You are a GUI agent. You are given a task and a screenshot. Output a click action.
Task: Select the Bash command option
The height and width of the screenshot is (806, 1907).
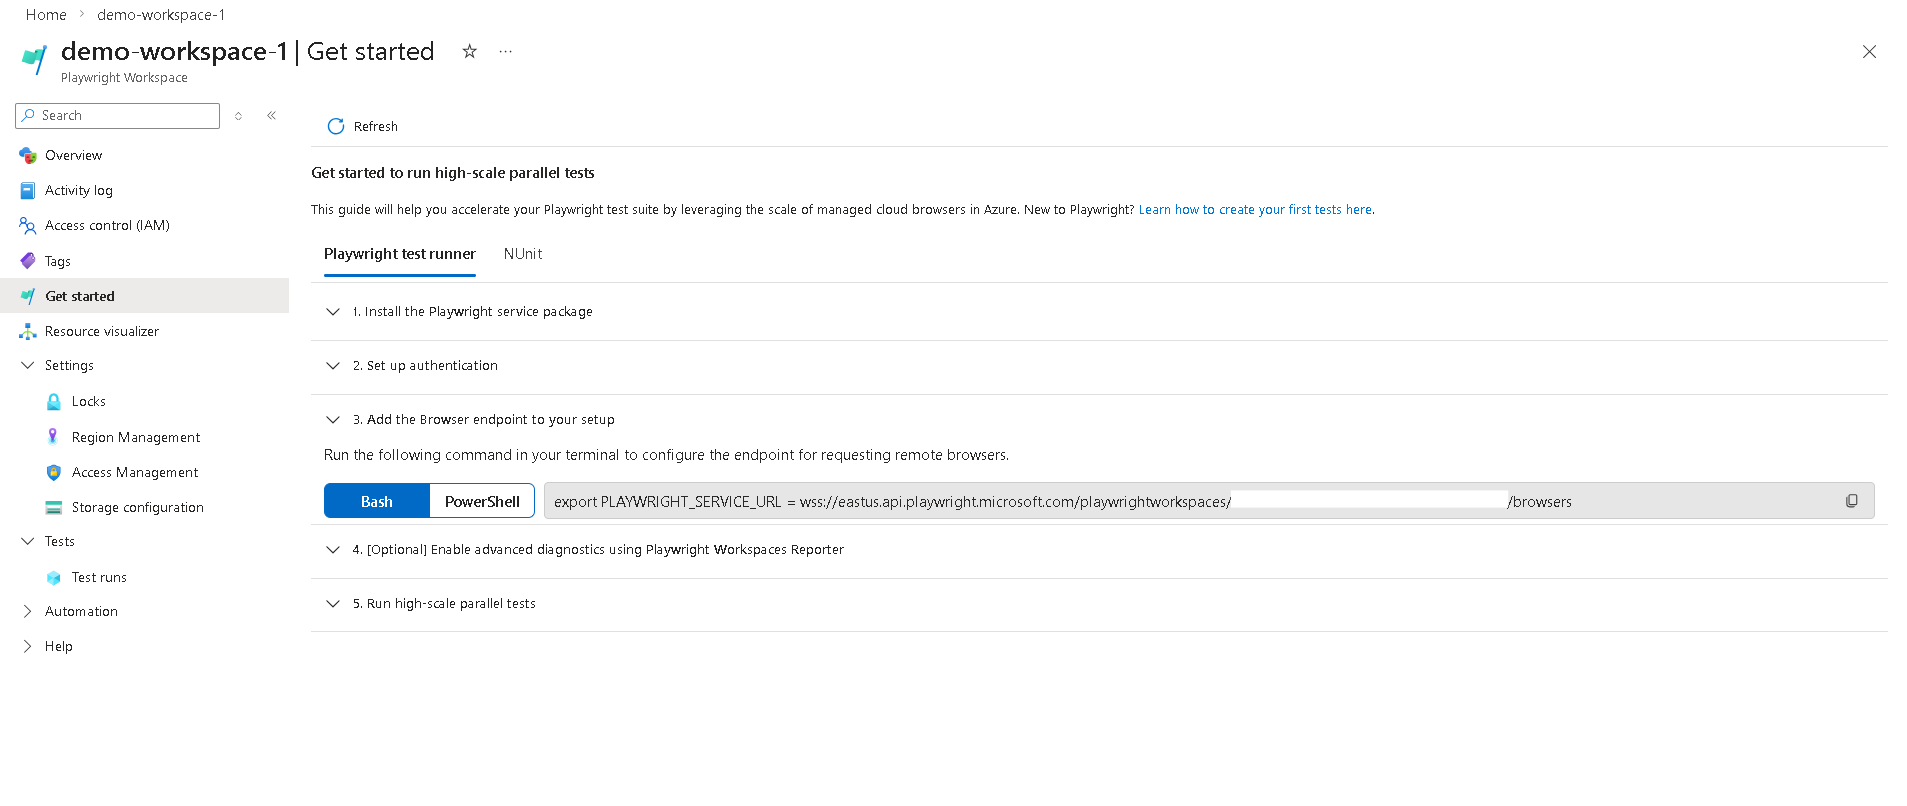tap(376, 501)
